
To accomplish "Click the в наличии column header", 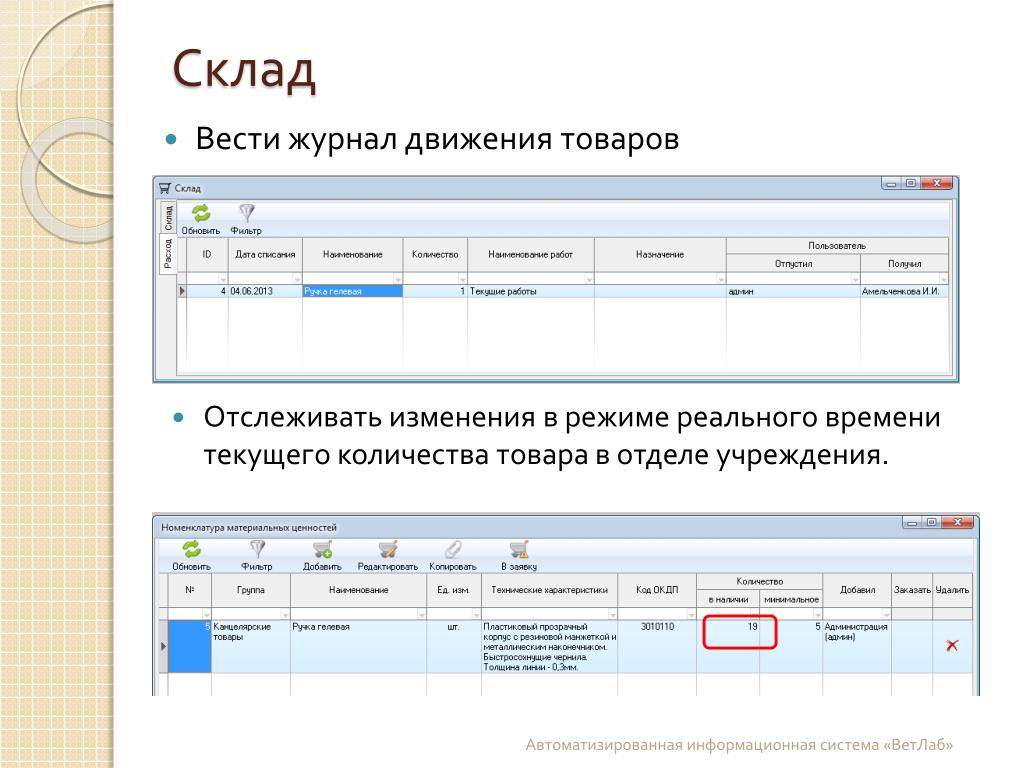I will click(x=728, y=599).
